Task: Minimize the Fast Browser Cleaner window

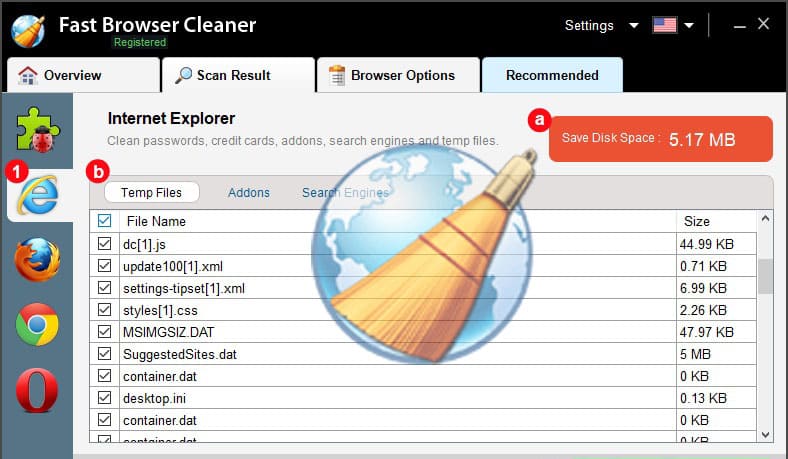Action: pos(739,25)
